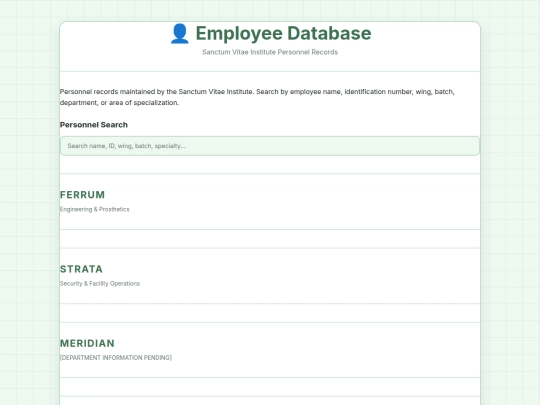Click subtitle 'Sanctum Vitae Institute Personnel Records'
540x405 pixels.
coord(270,52)
